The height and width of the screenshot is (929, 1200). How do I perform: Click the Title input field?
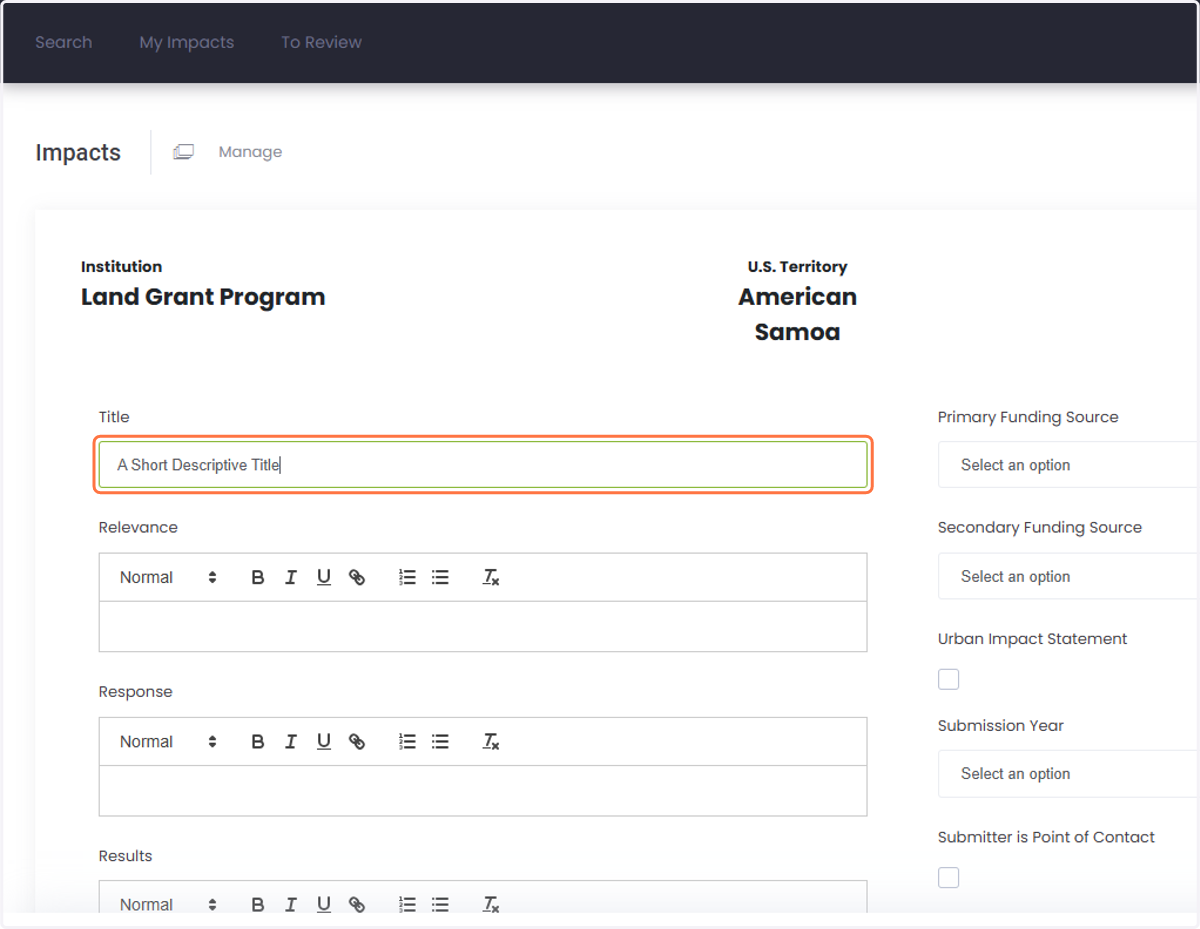[483, 465]
